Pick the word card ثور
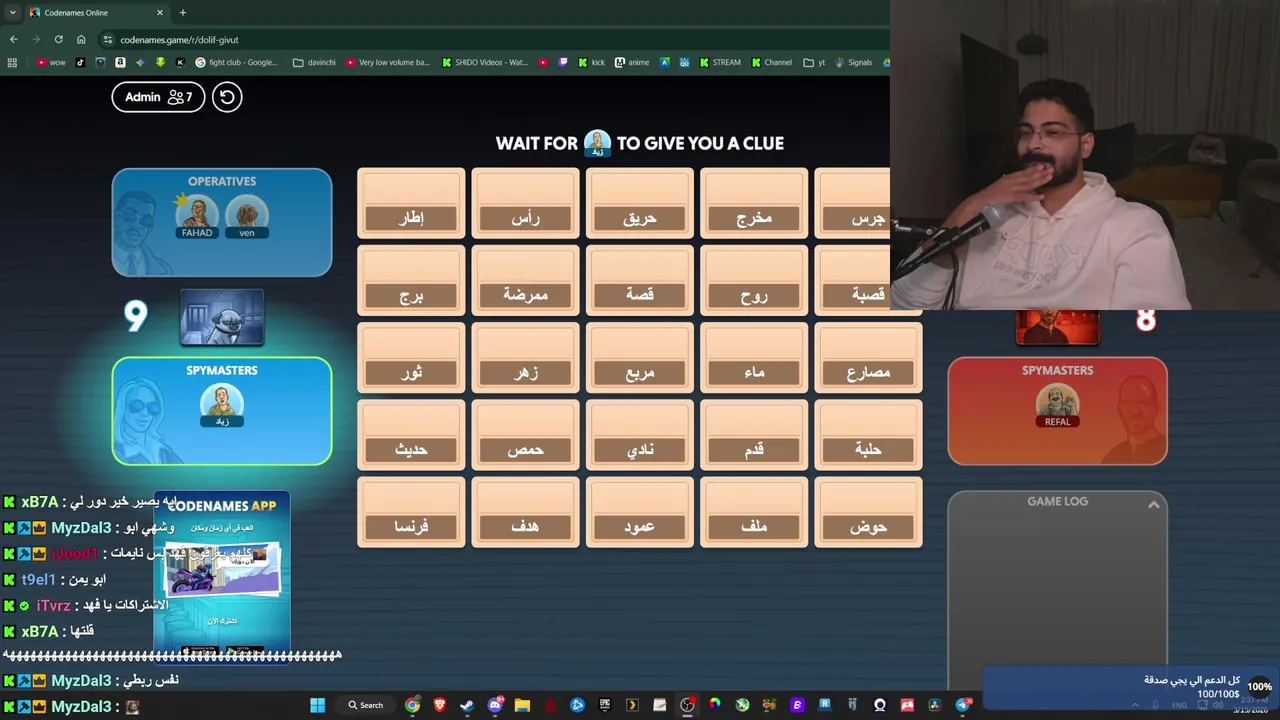The image size is (1280, 720). [411, 358]
